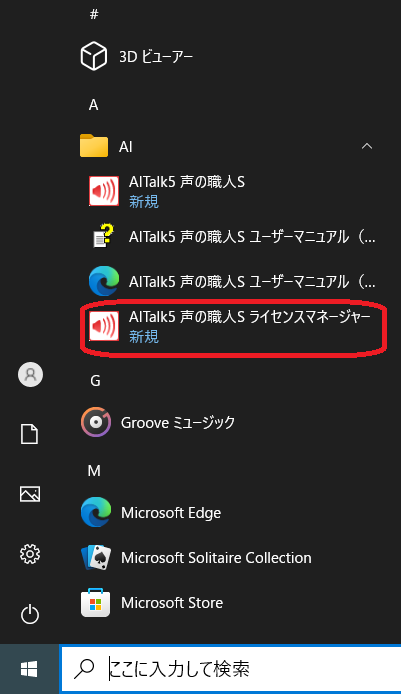Image resolution: width=401 pixels, height=694 pixels.
Task: Click 新規 under ライセンスマネージャー
Action: pos(144,337)
